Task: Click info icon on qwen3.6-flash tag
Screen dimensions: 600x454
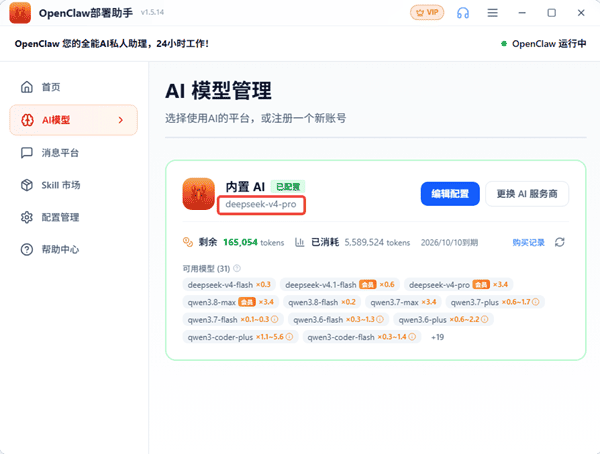Action: click(380, 319)
